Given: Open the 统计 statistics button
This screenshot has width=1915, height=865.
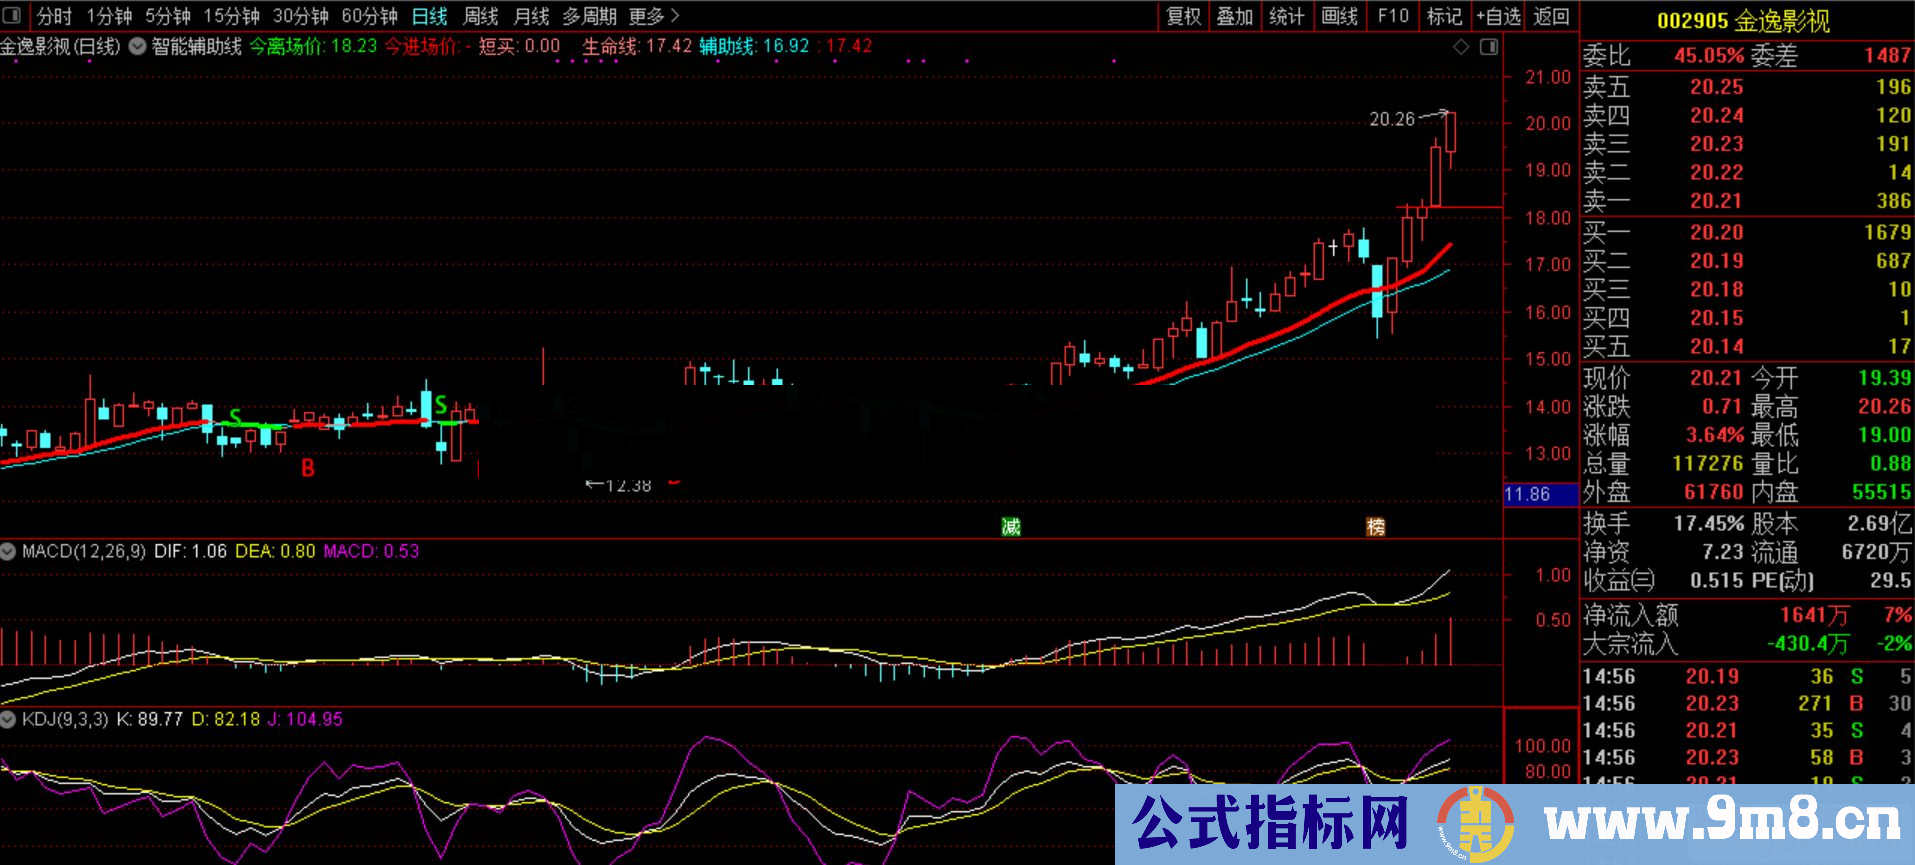Looking at the screenshot, I should click(x=1287, y=16).
